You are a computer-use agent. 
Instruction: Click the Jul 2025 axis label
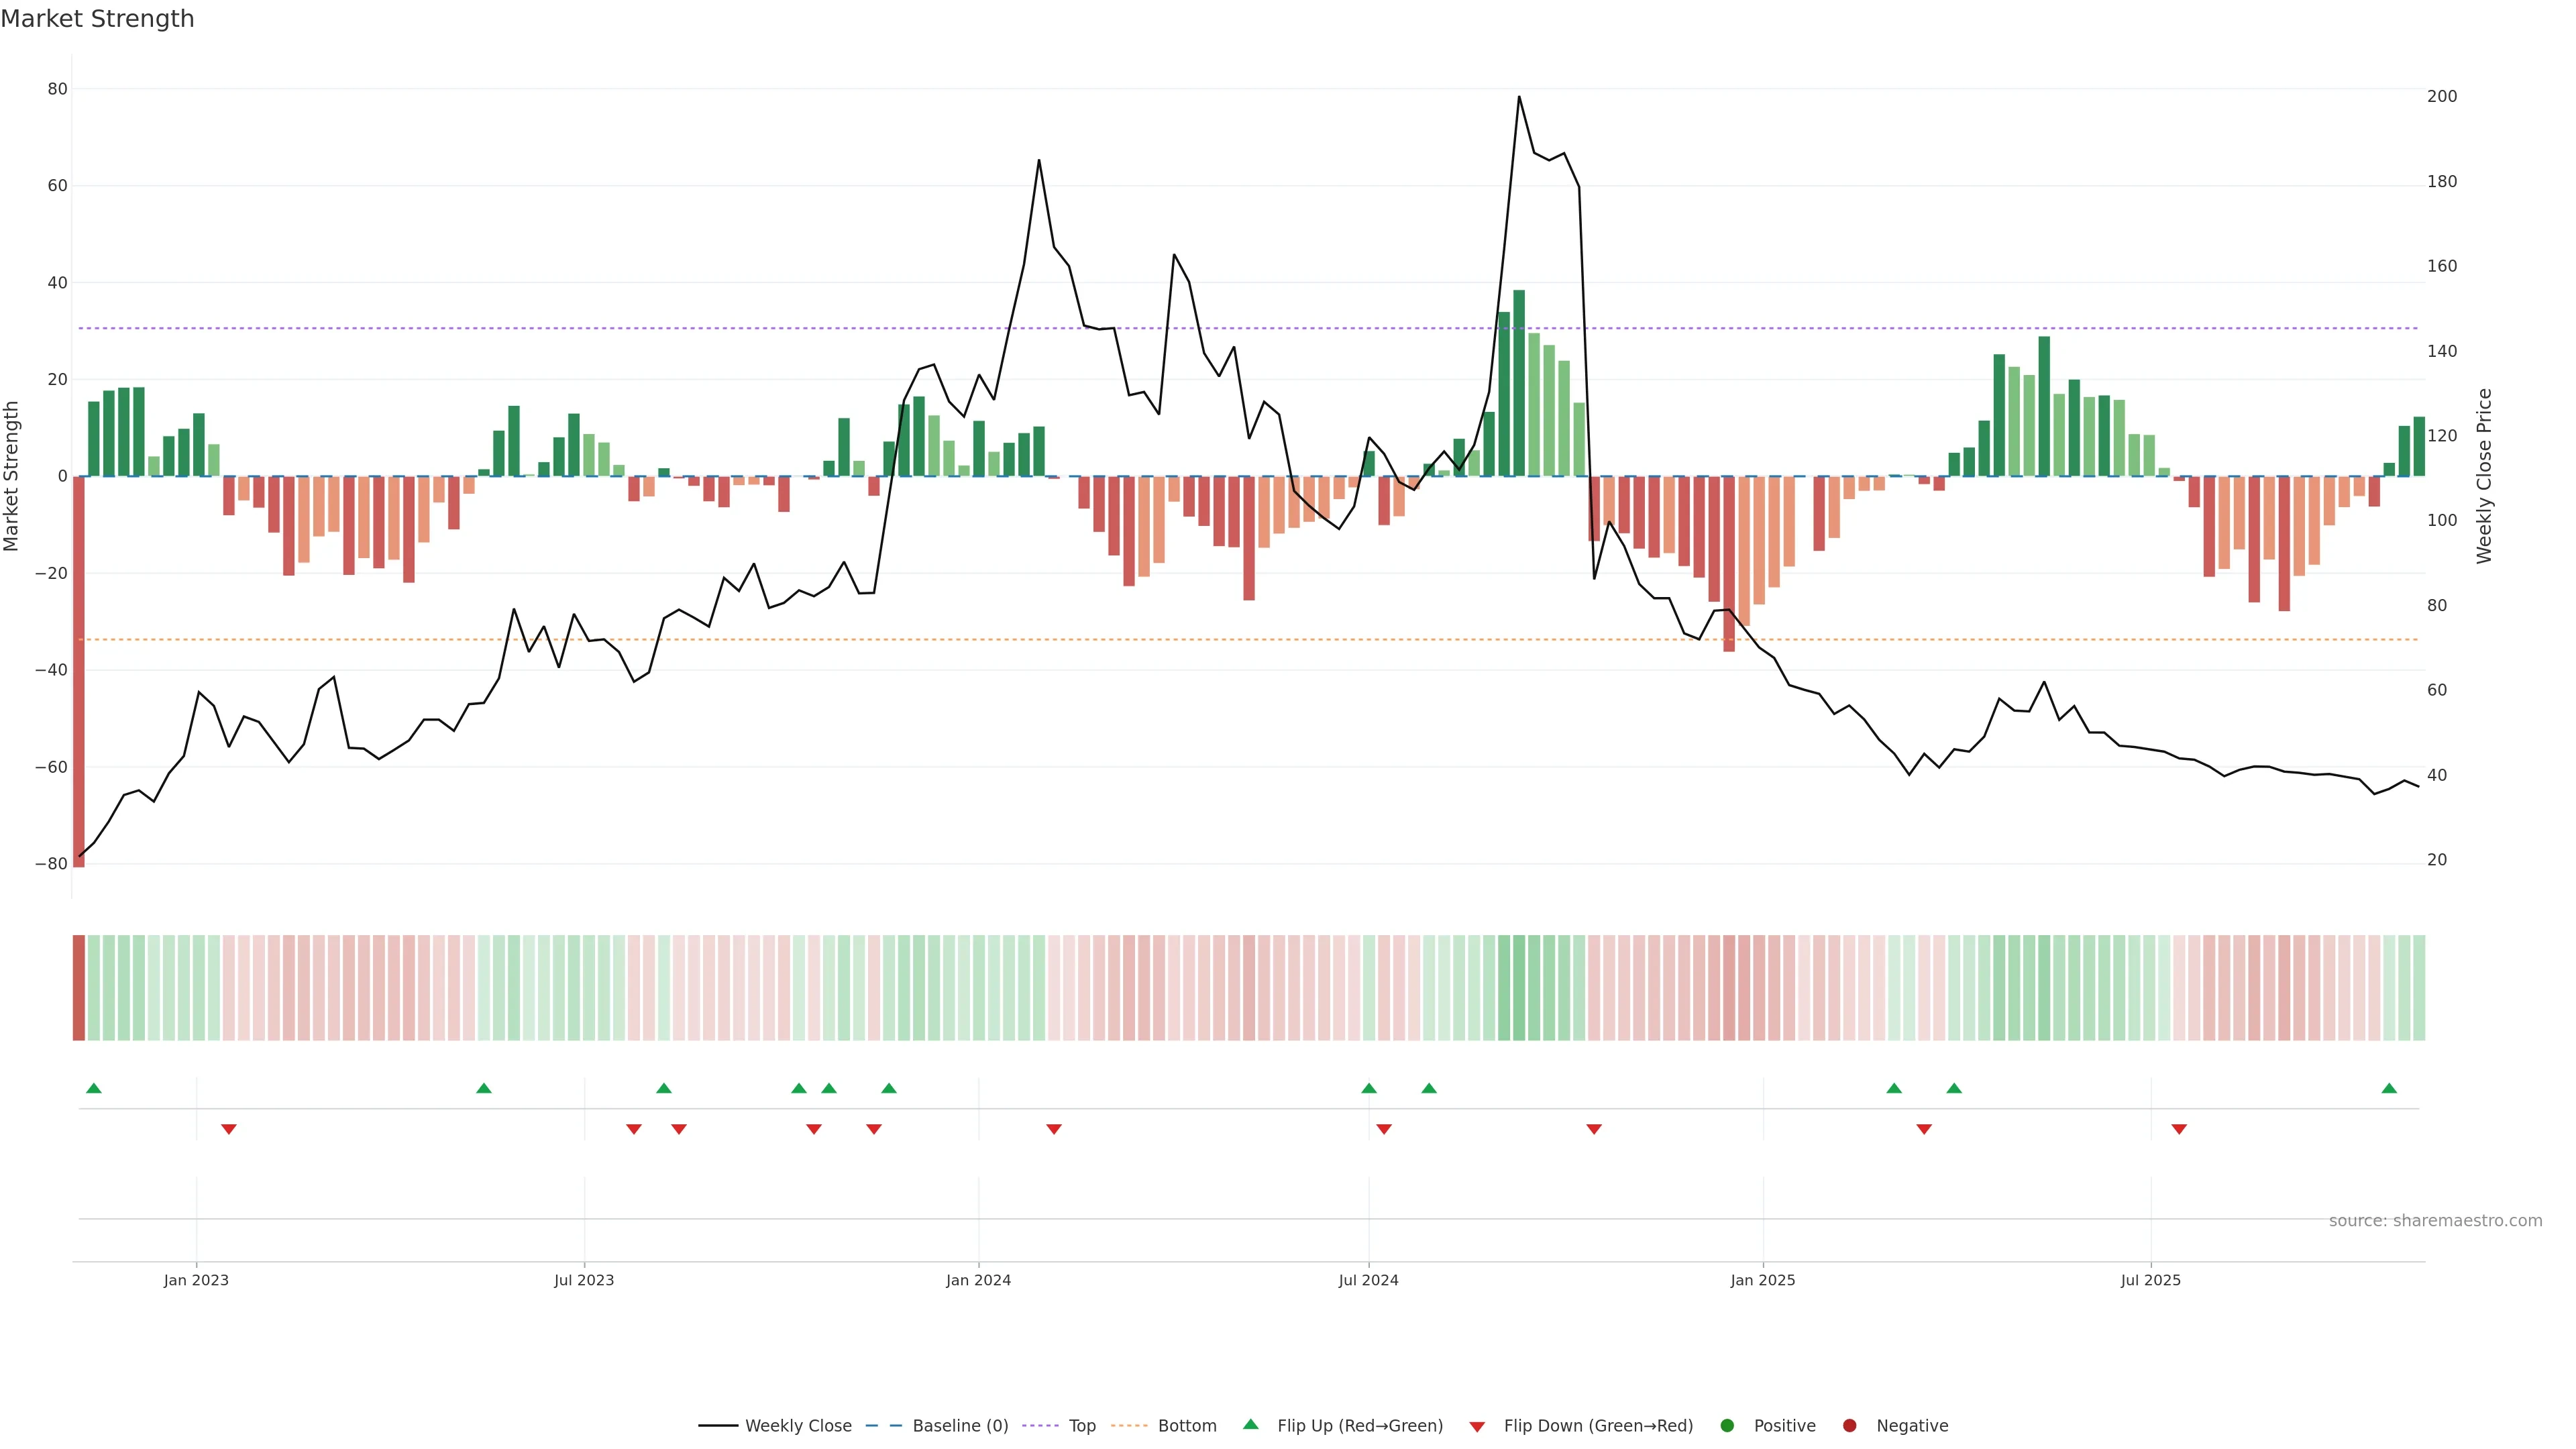point(2150,1280)
